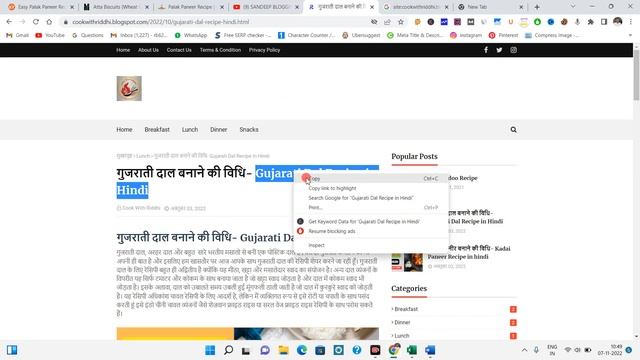Go to Breakfast in main menu
The width and height of the screenshot is (640, 360).
[157, 129]
